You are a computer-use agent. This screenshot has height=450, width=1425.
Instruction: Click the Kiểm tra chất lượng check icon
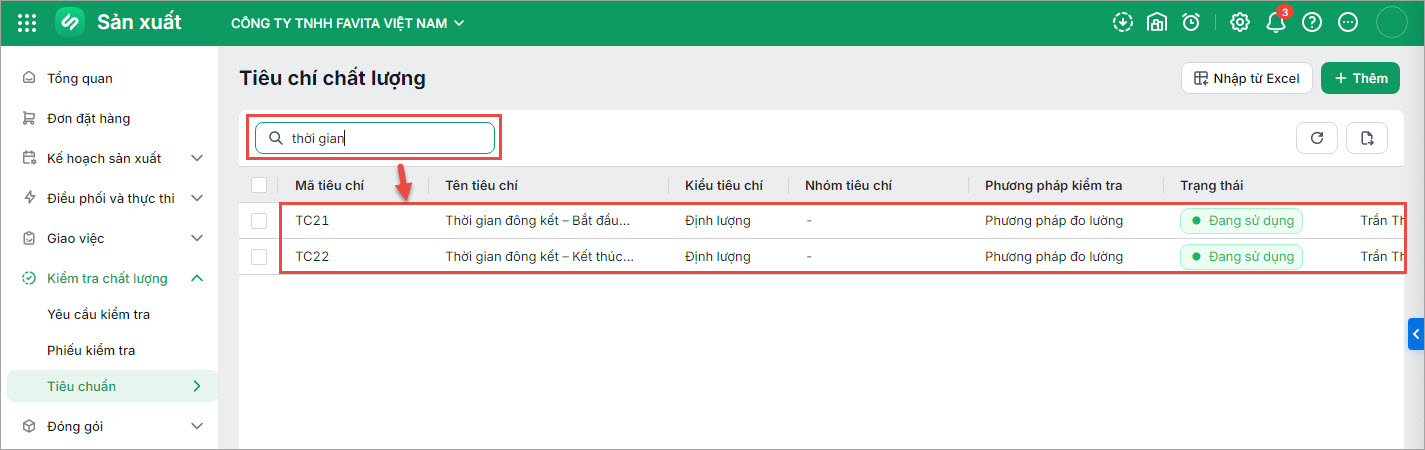click(x=29, y=278)
